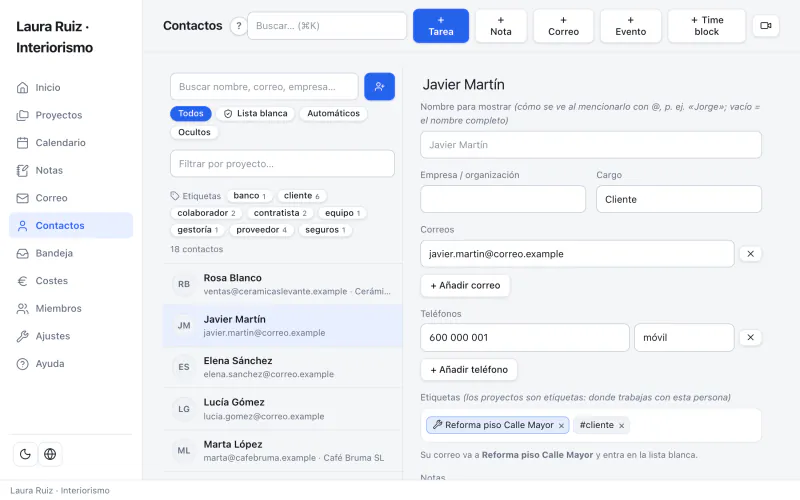Add a Time block
The image size is (800, 500).
click(707, 26)
